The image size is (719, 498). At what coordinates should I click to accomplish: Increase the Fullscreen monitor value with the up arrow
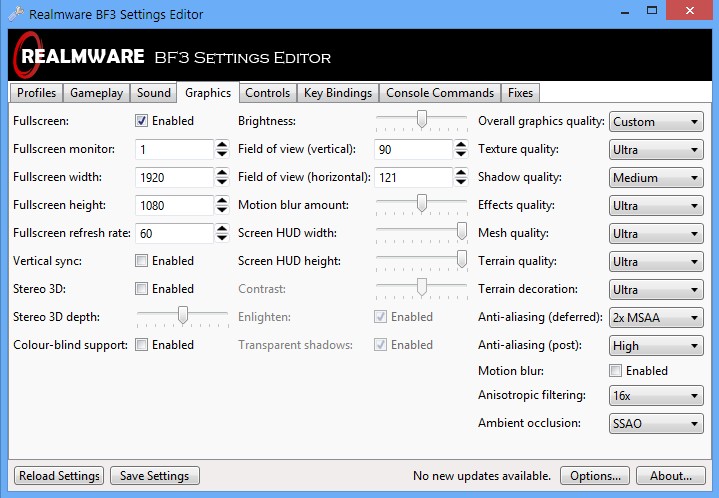pos(221,144)
